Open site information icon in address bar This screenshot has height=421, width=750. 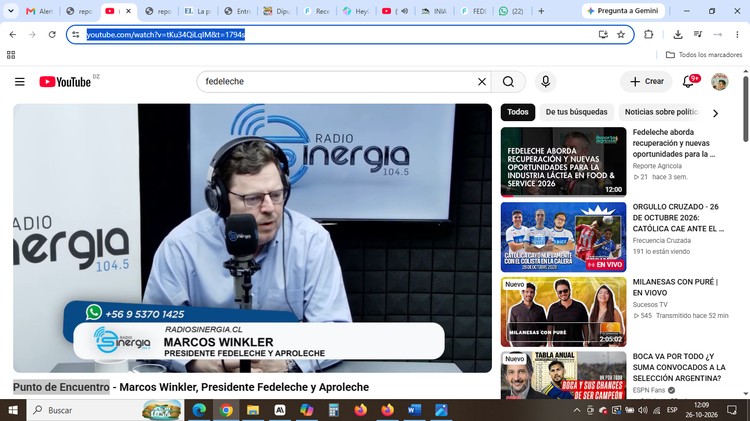[x=76, y=34]
